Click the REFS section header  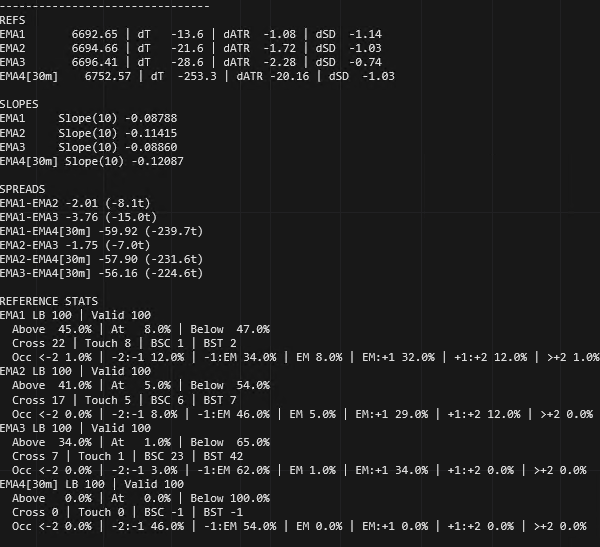[x=14, y=19]
